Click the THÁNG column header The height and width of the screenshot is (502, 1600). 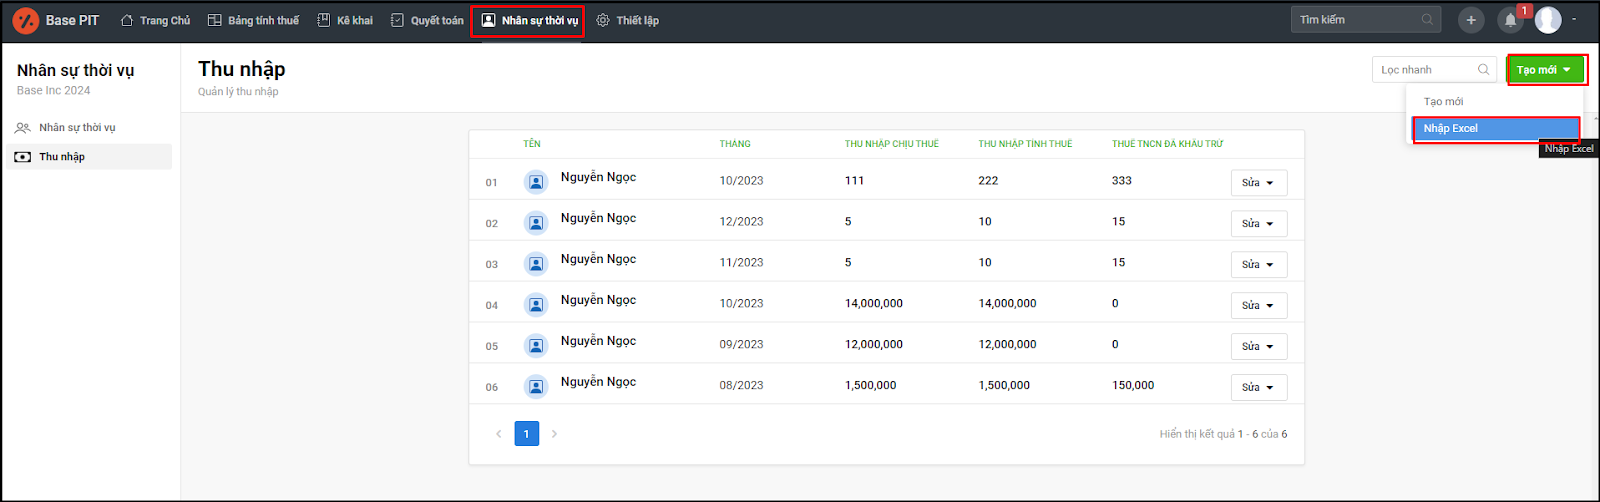(x=735, y=144)
